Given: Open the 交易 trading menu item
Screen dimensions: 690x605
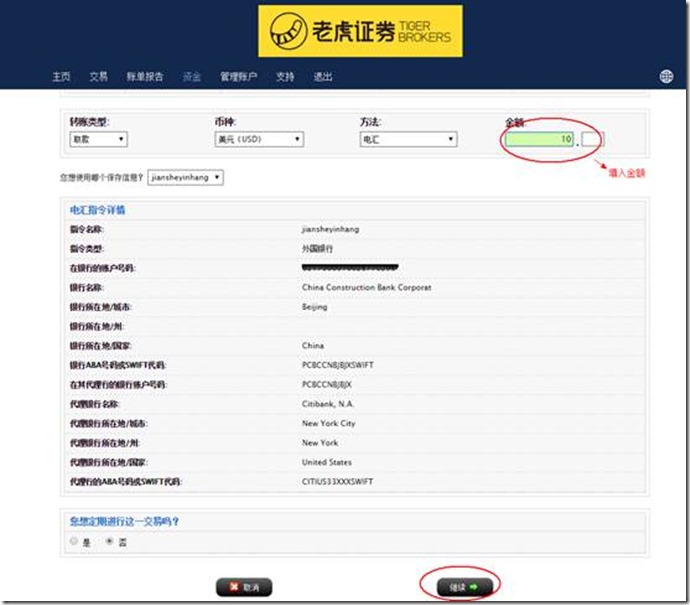Looking at the screenshot, I should click(x=98, y=77).
